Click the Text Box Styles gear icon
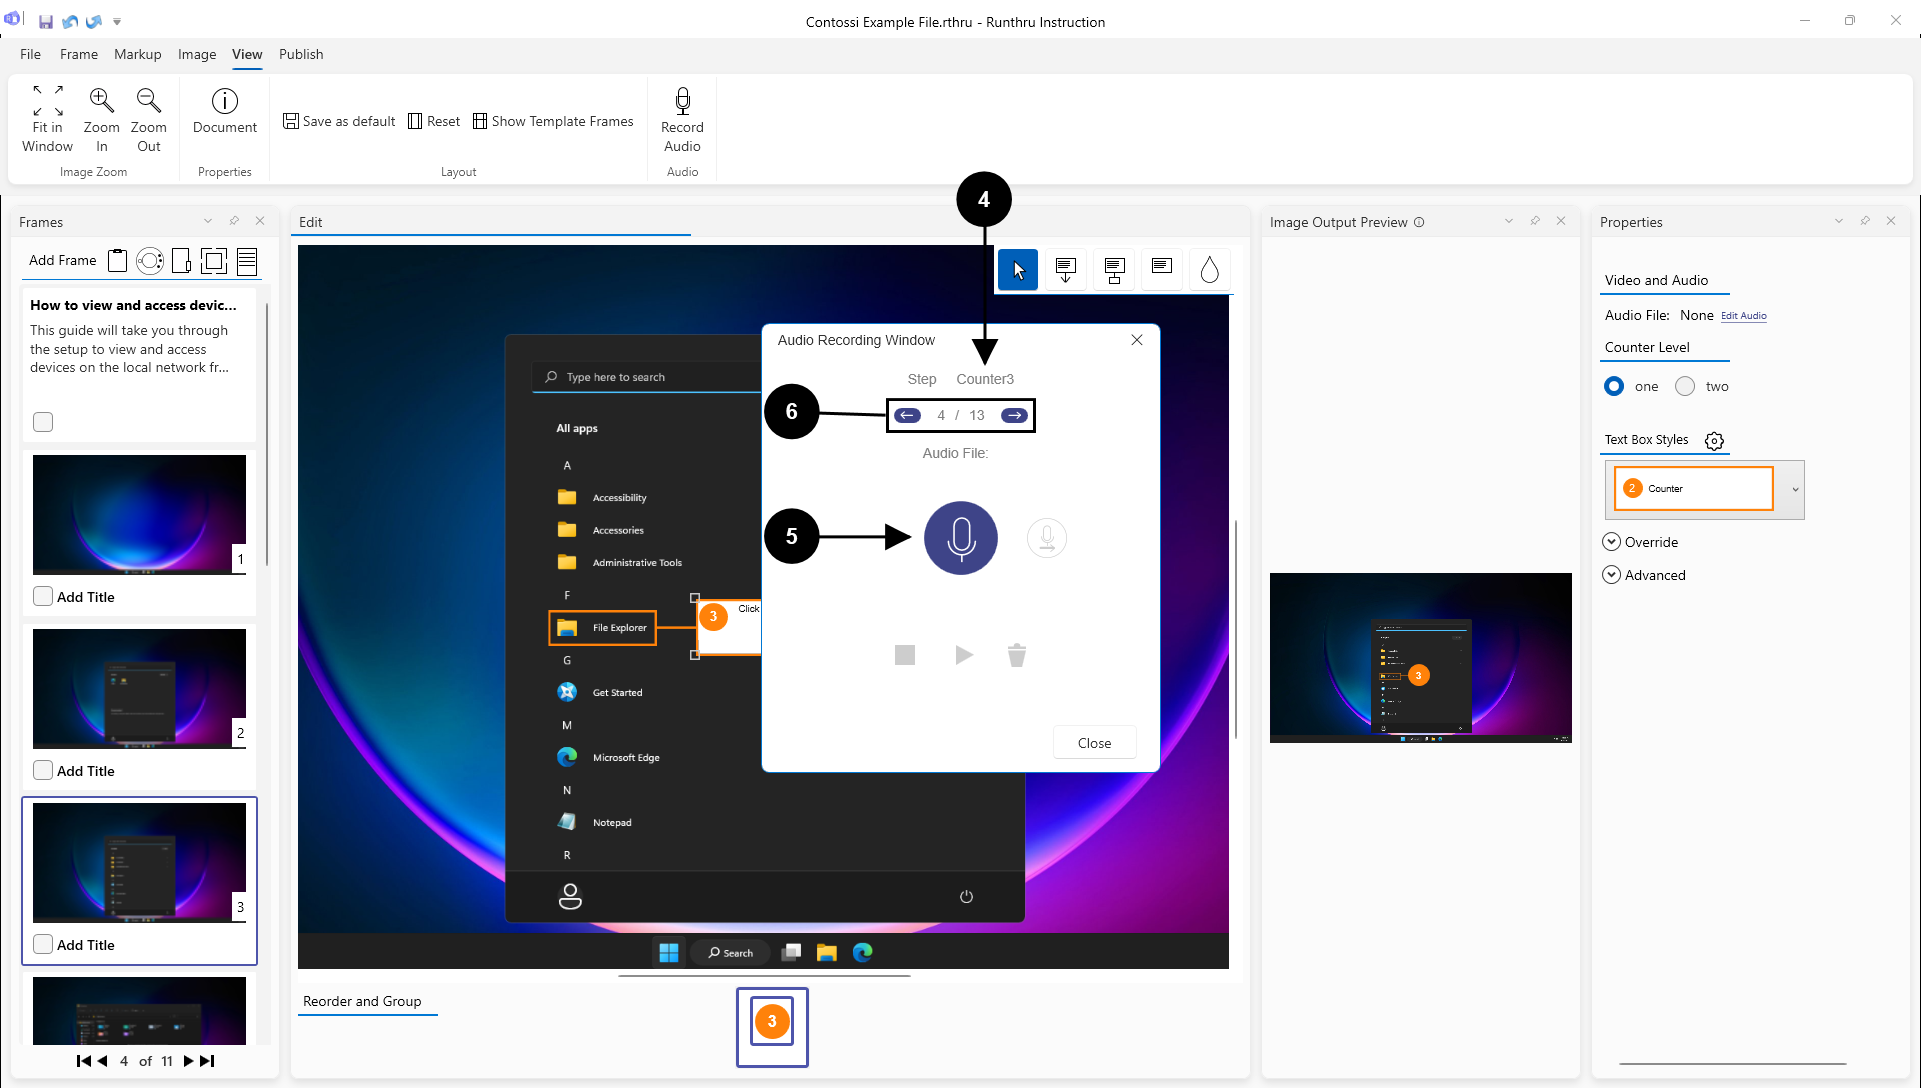The width and height of the screenshot is (1922, 1089). [1714, 441]
